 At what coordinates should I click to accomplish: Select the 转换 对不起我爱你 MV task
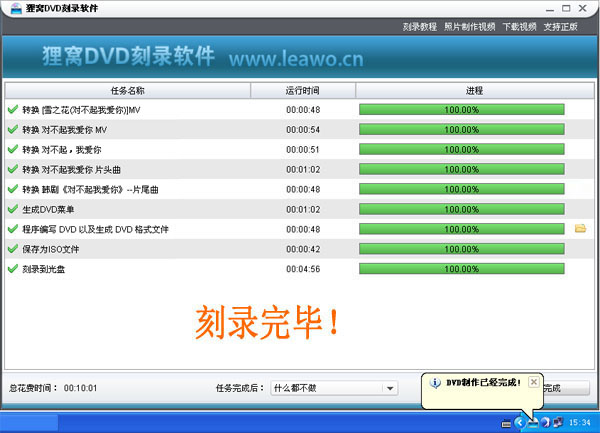tap(64, 130)
